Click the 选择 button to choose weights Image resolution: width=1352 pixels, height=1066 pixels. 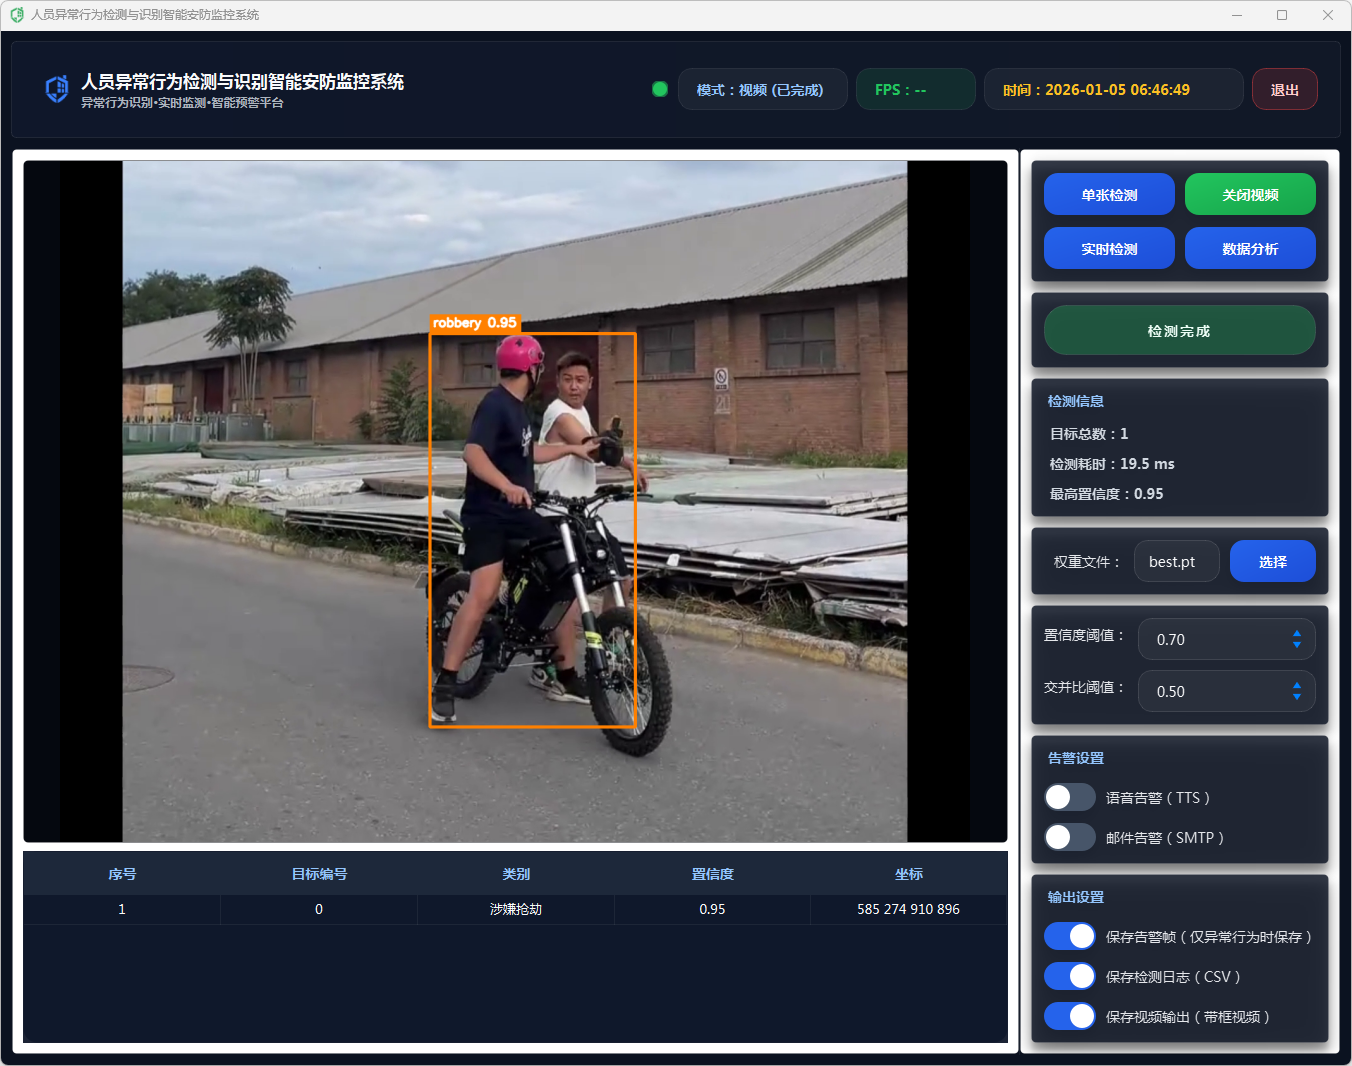coord(1272,561)
